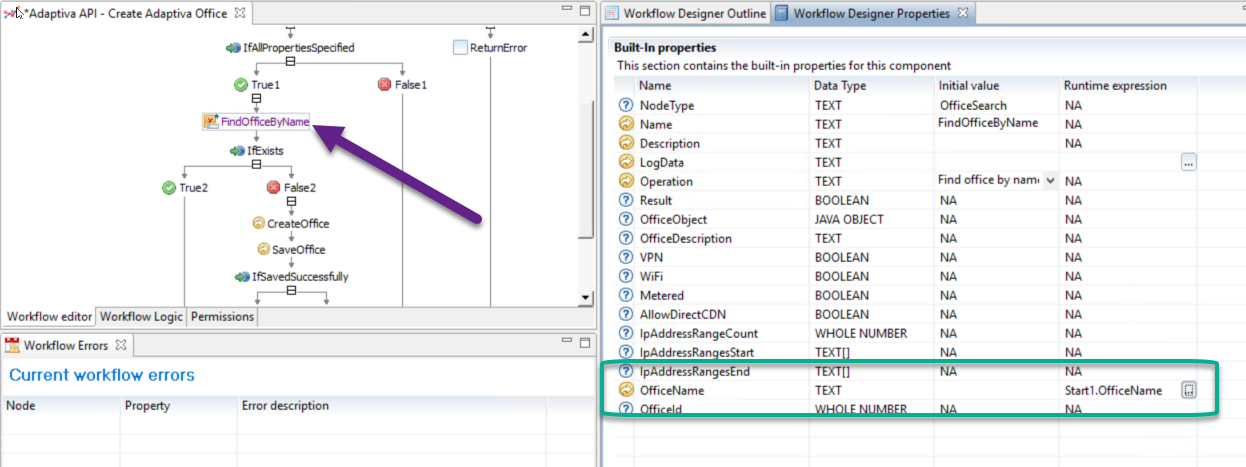Select the SaveOffice node icon
This screenshot has height=467, width=1246.
[264, 250]
